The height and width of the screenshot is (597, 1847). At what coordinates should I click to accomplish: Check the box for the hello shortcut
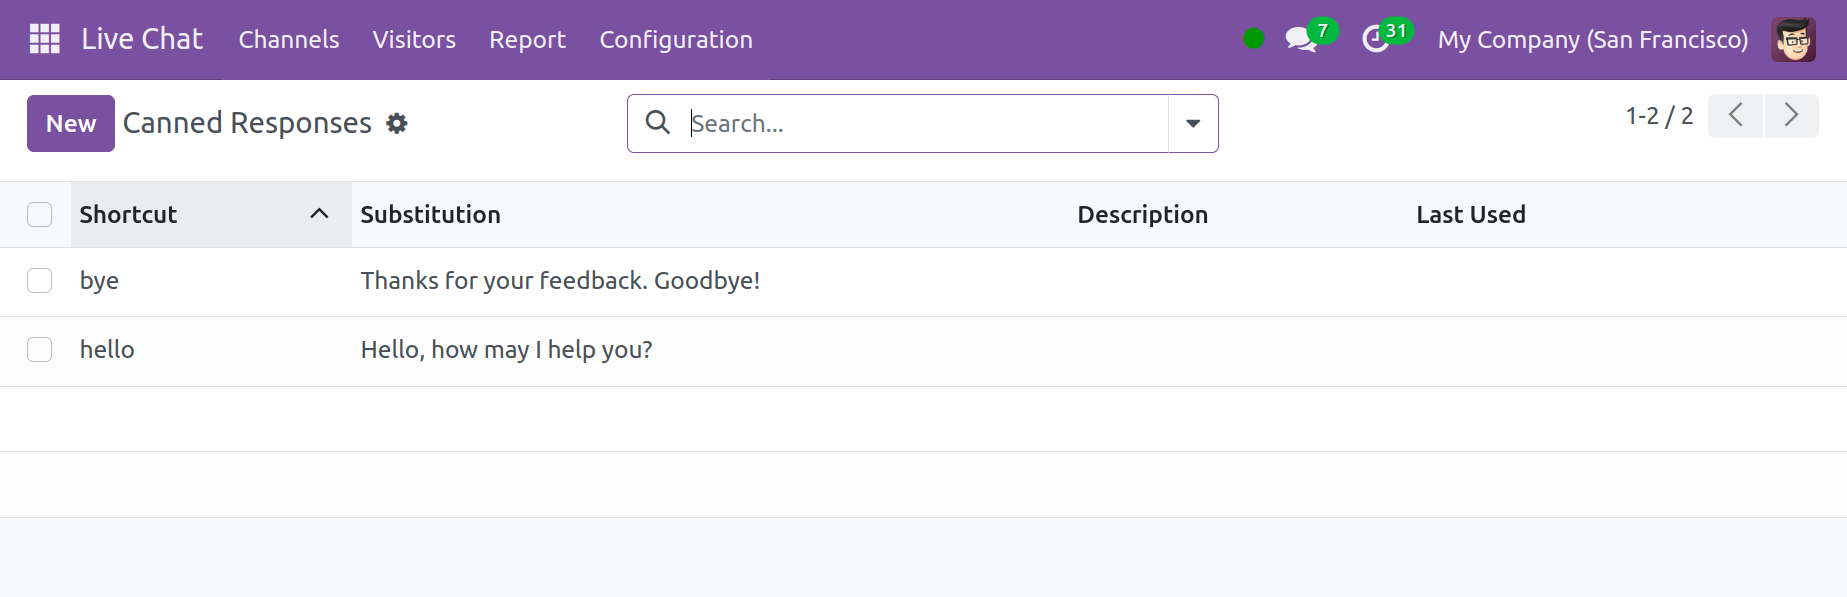[x=40, y=350]
